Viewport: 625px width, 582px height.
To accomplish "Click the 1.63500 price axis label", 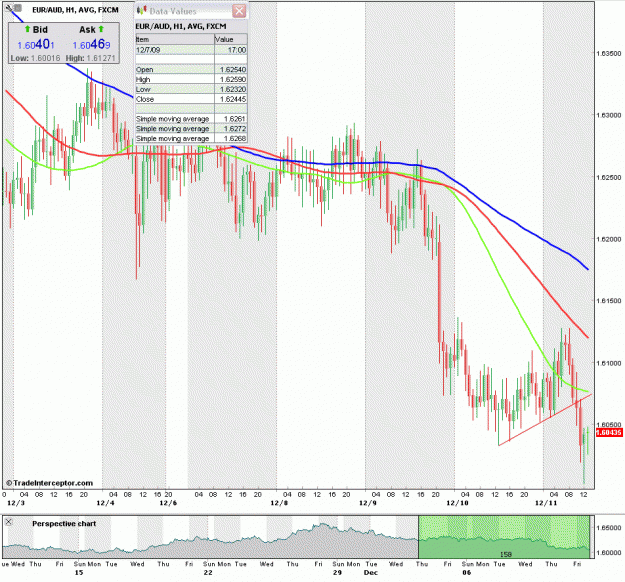I will point(609,53).
